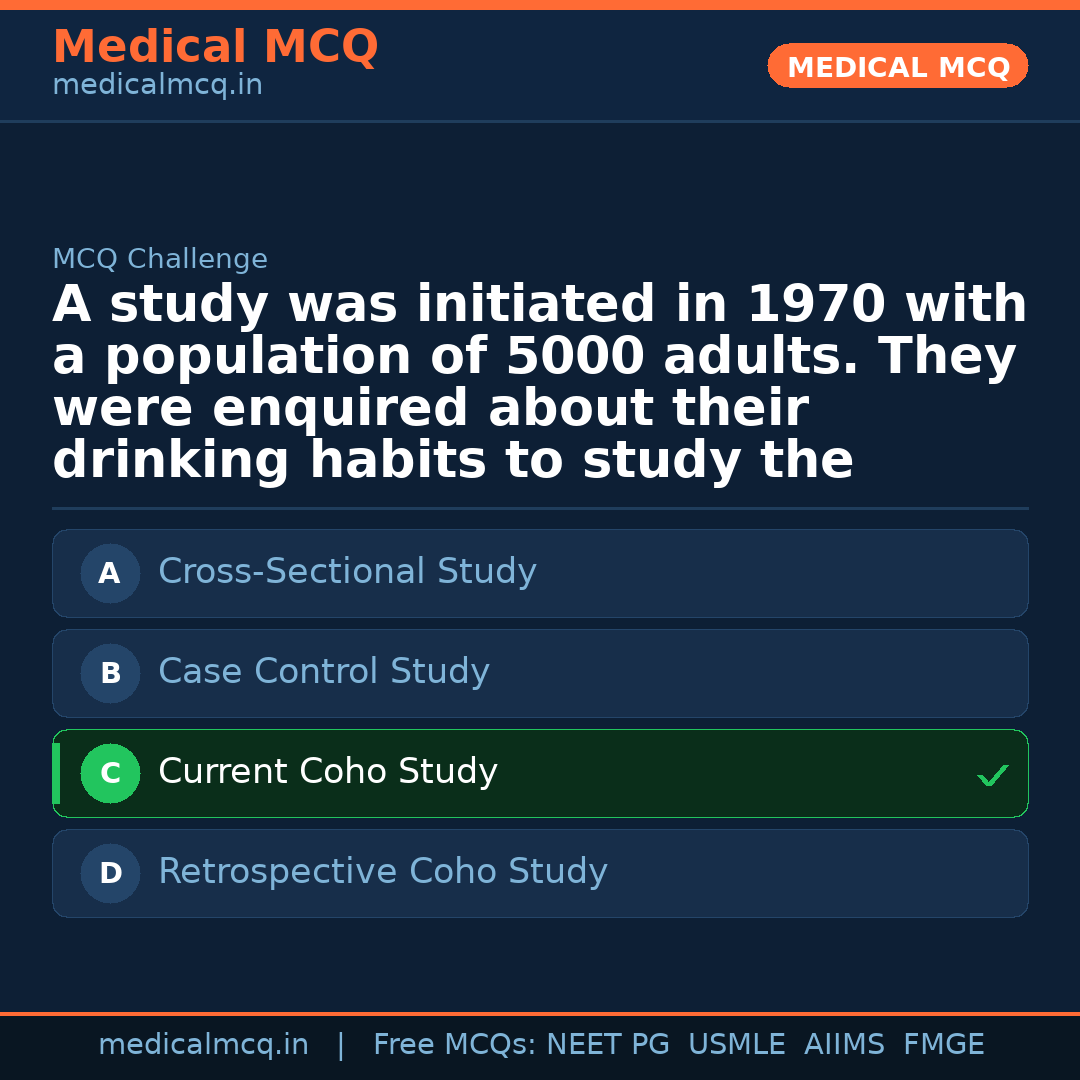Click the MCQ Challenge label
Image resolution: width=1080 pixels, height=1080 pixels.
click(x=160, y=260)
